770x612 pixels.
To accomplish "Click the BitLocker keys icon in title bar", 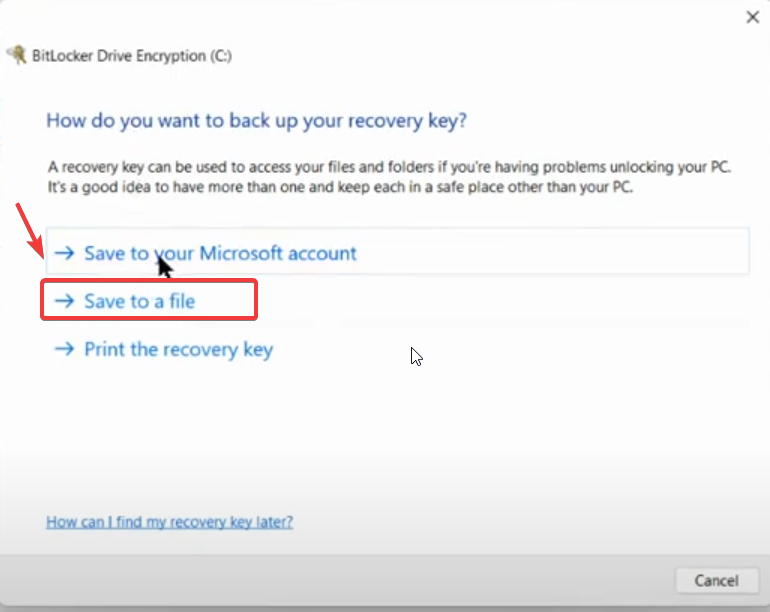I will point(15,55).
